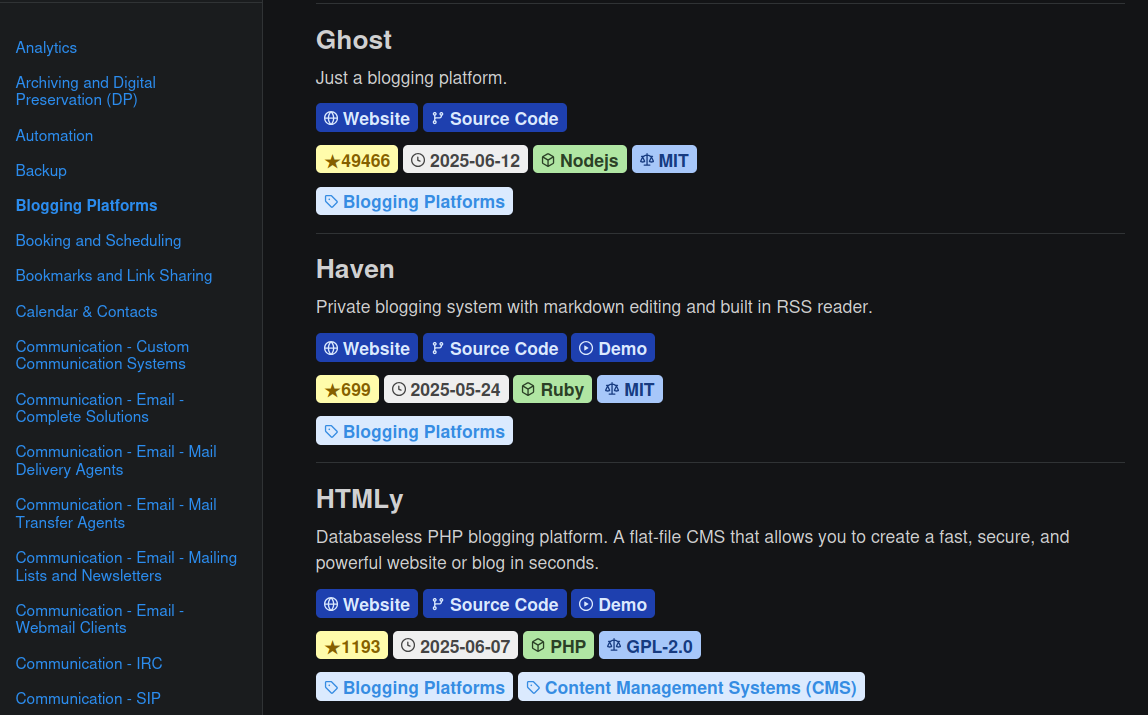This screenshot has width=1148, height=715.
Task: Open Communication - Custom Communication Systems
Action: click(x=102, y=355)
